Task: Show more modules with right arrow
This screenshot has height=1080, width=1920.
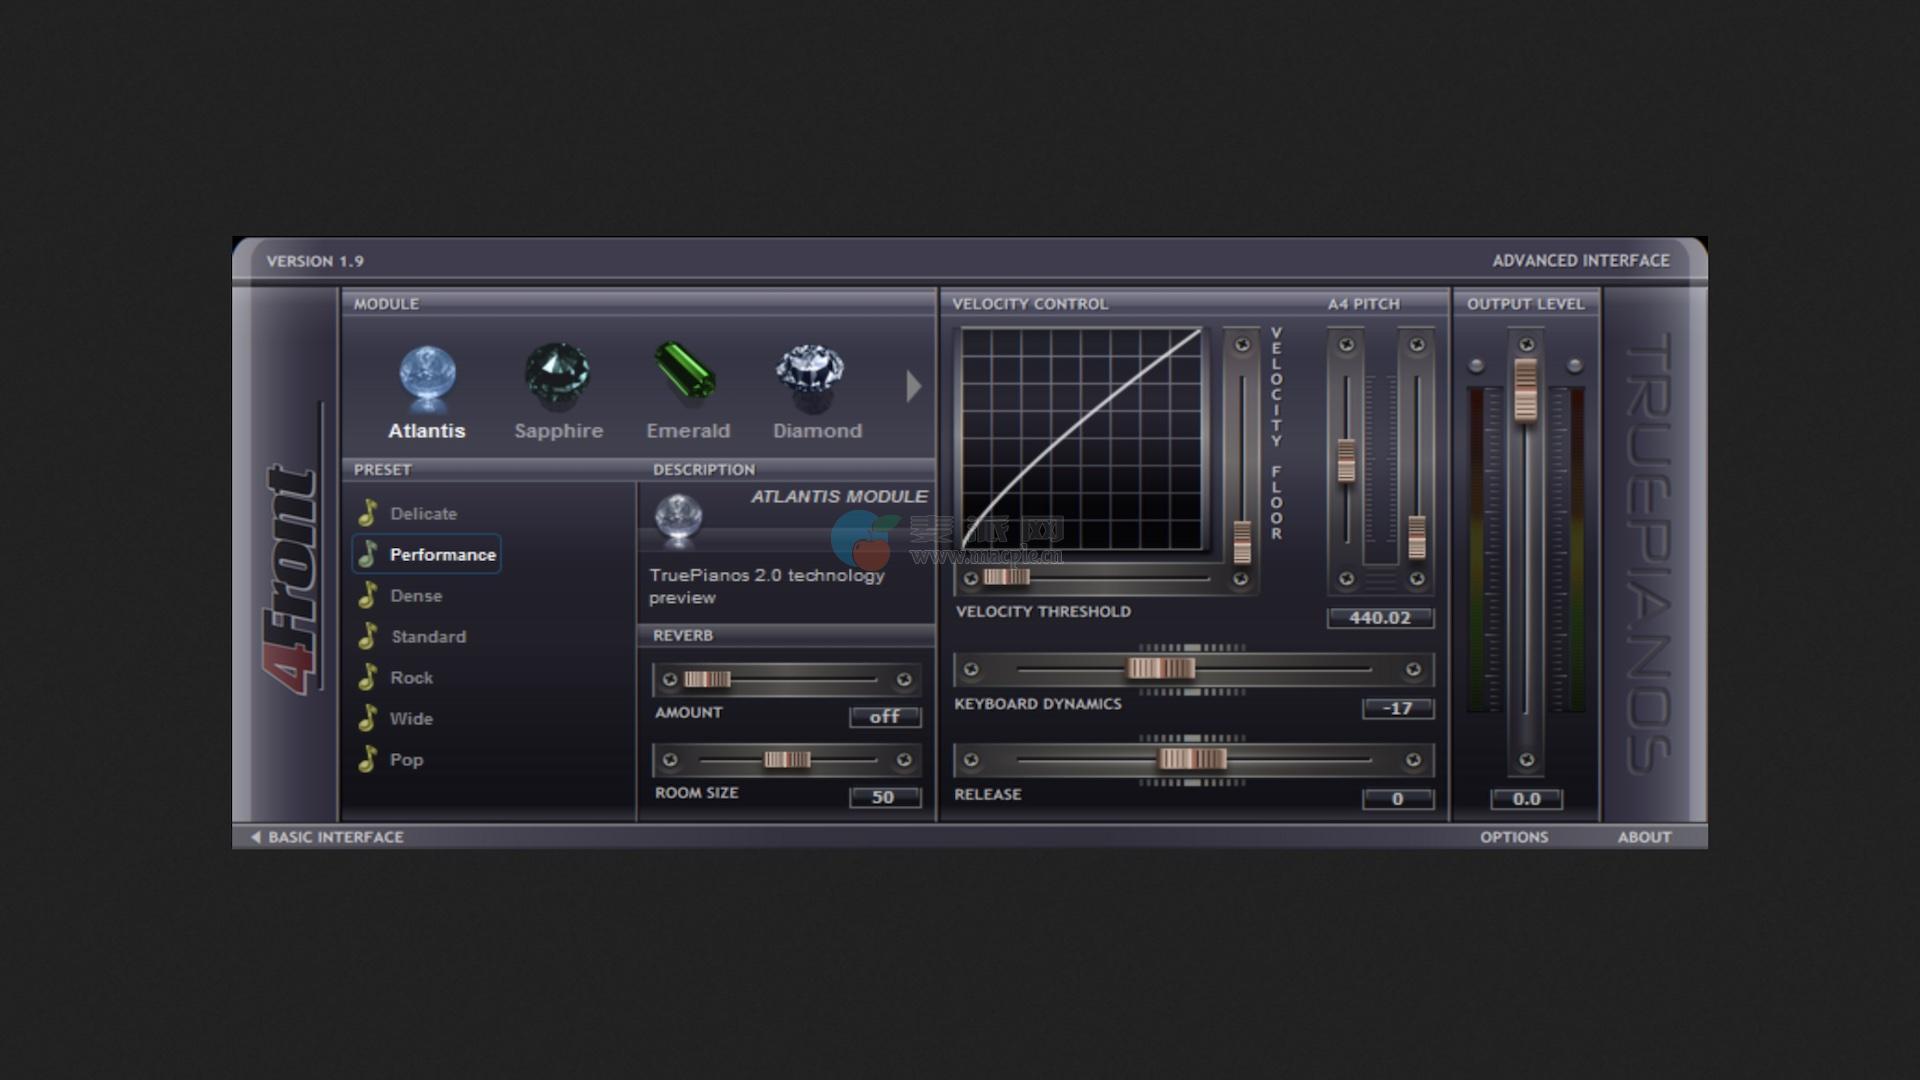Action: (x=913, y=386)
